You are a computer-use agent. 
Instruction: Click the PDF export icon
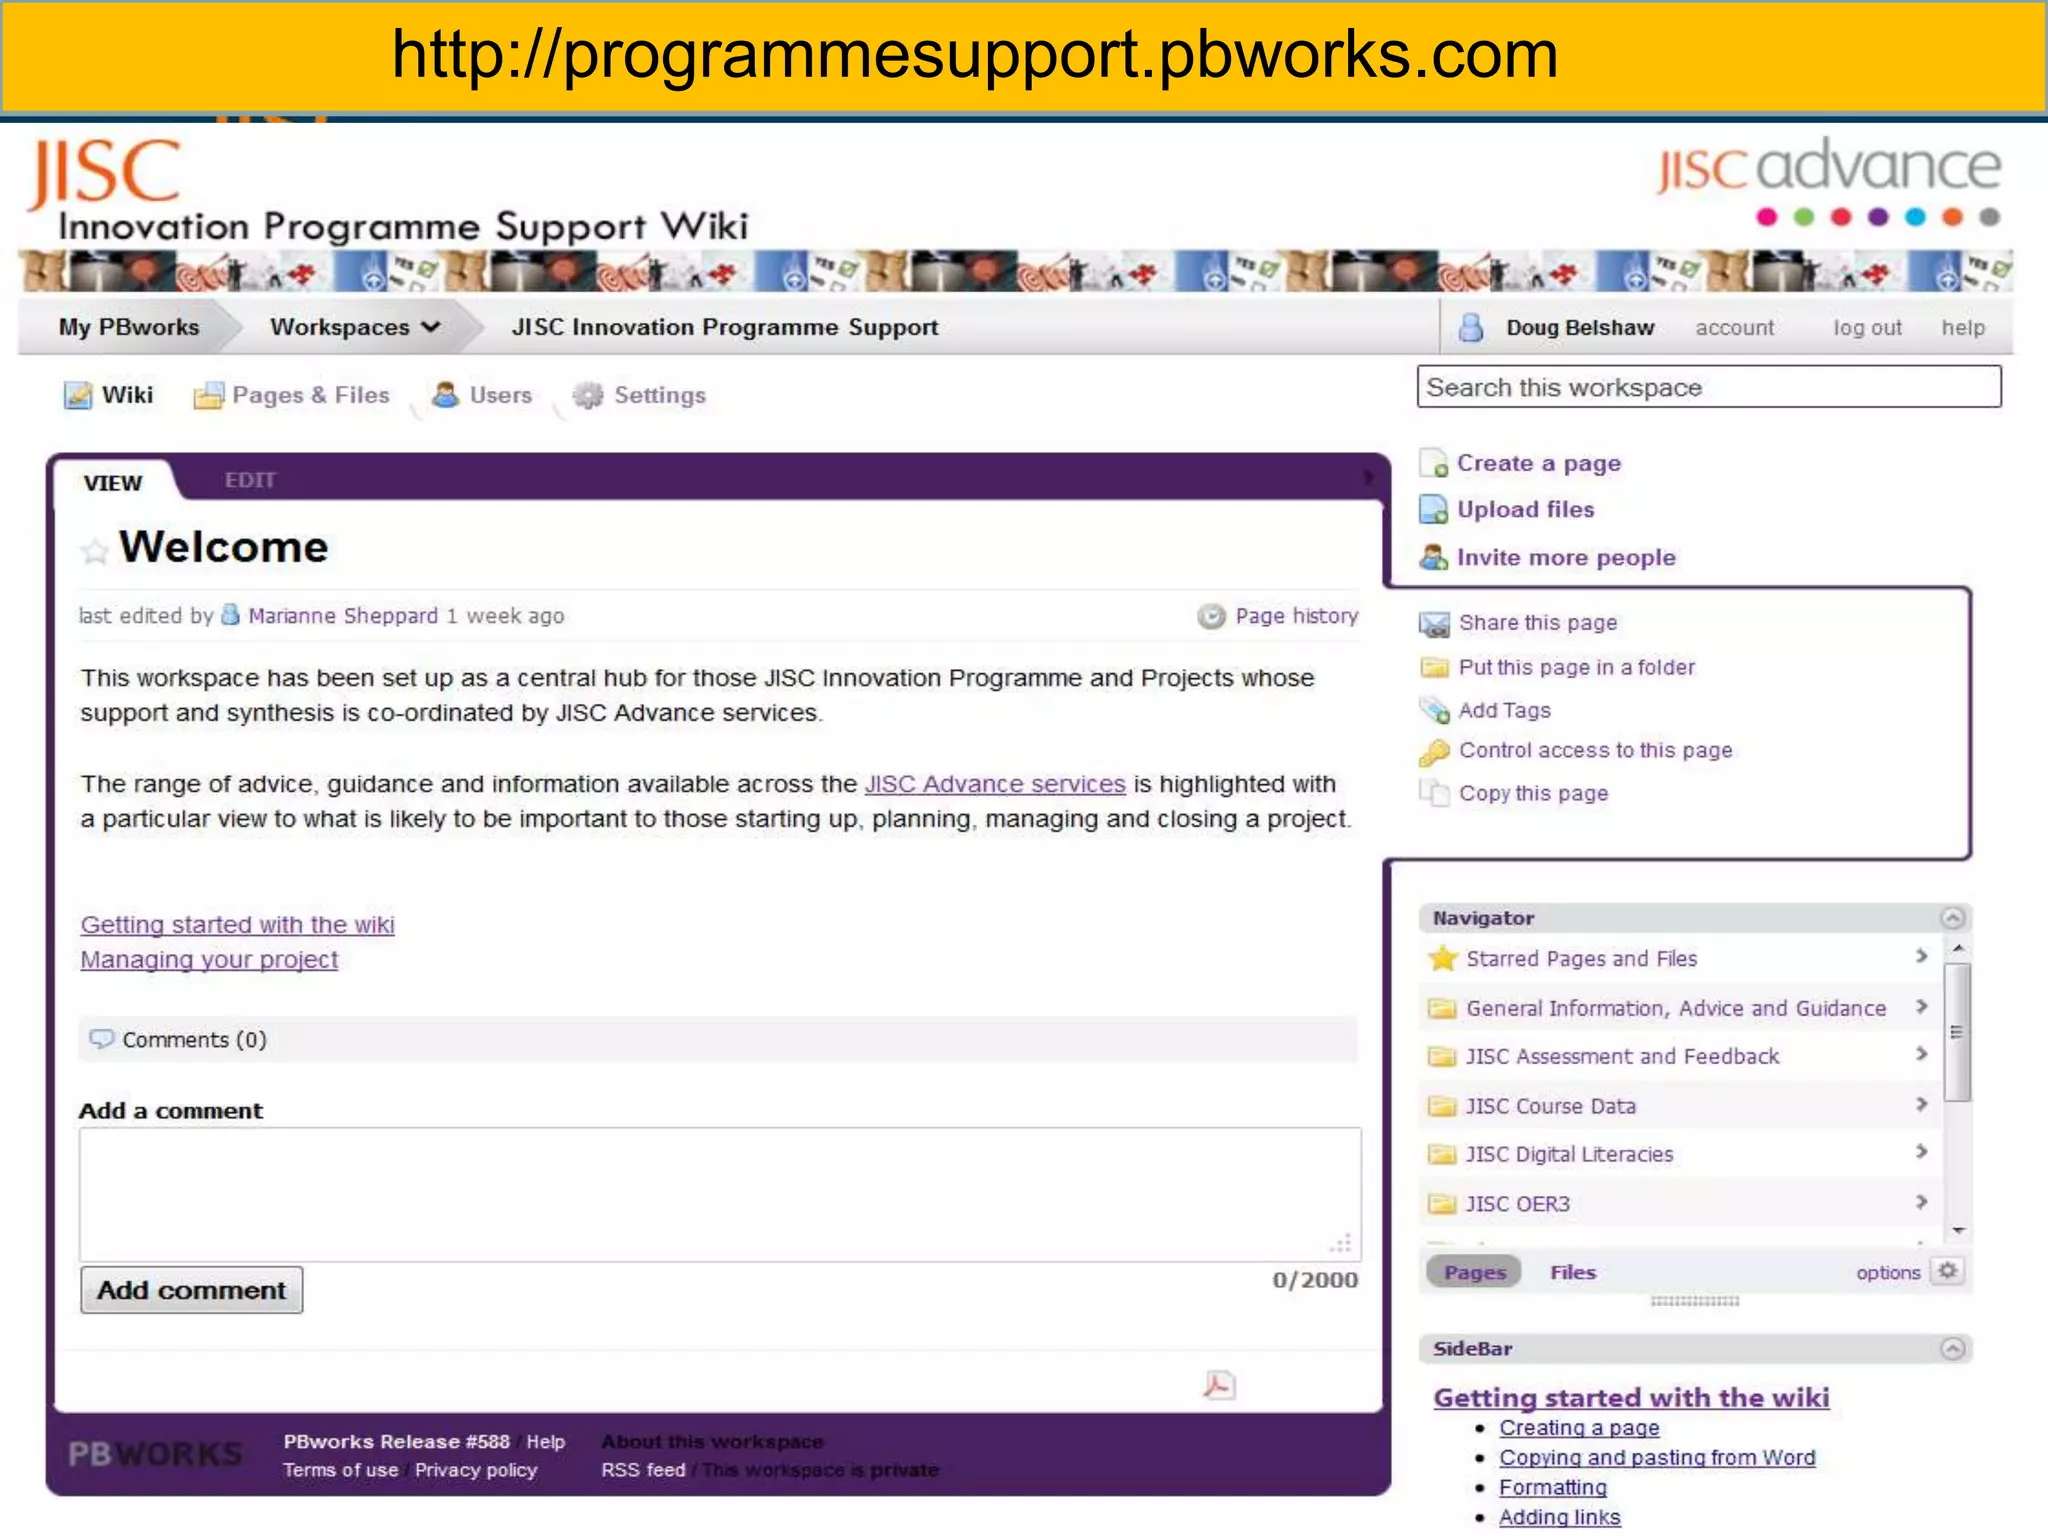(x=1218, y=1385)
